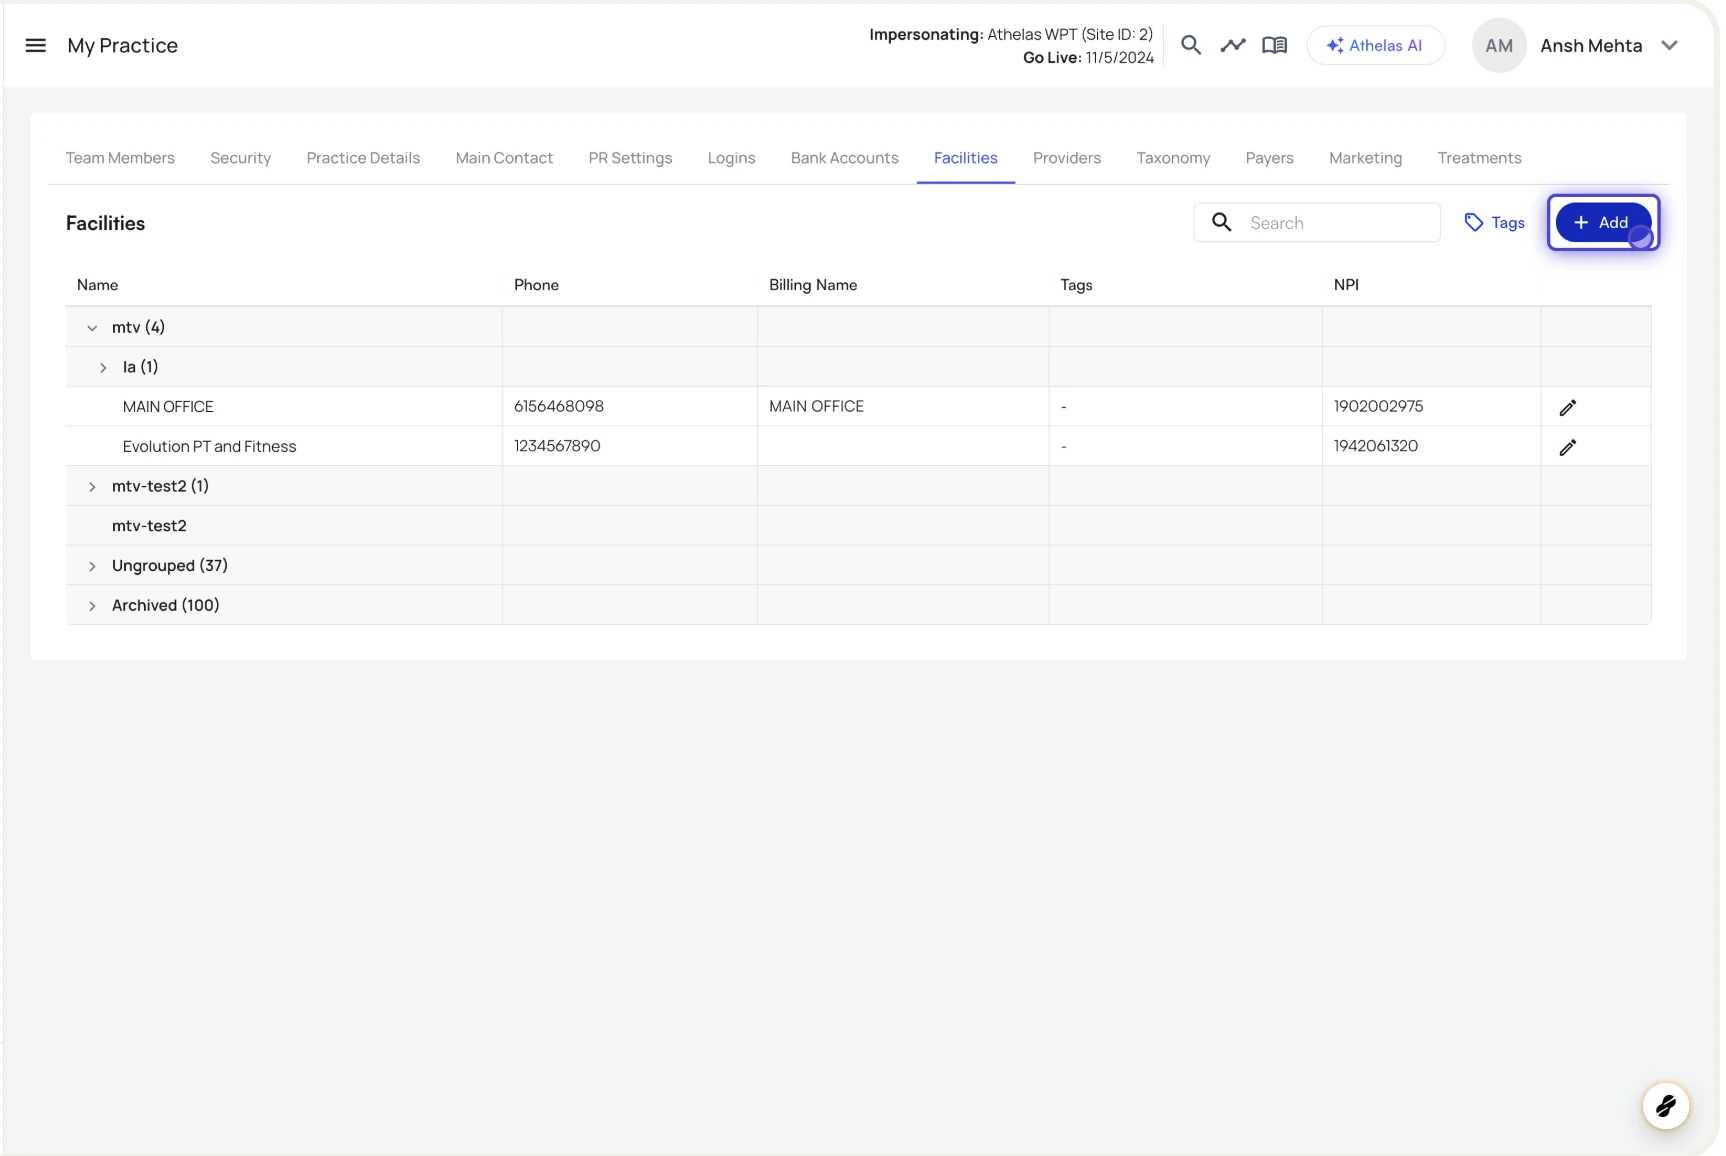
Task: Click the NPI column header
Action: coord(1346,285)
